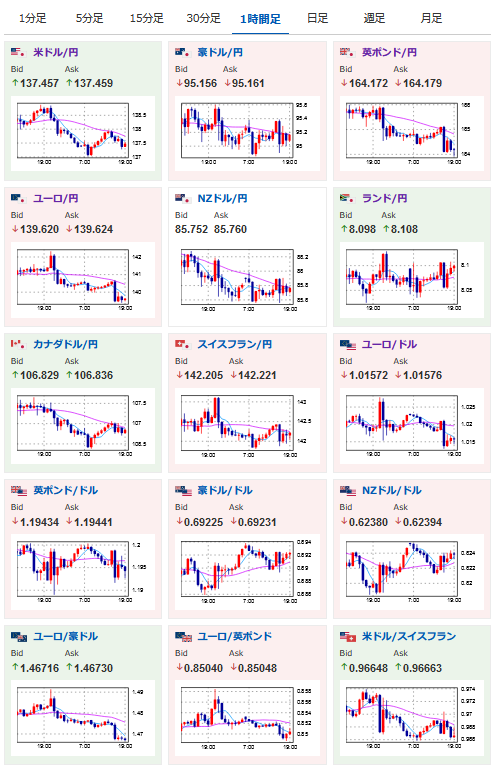Open the ユーロ/ドル currency pair link
This screenshot has width=497, height=767.
click(x=389, y=344)
